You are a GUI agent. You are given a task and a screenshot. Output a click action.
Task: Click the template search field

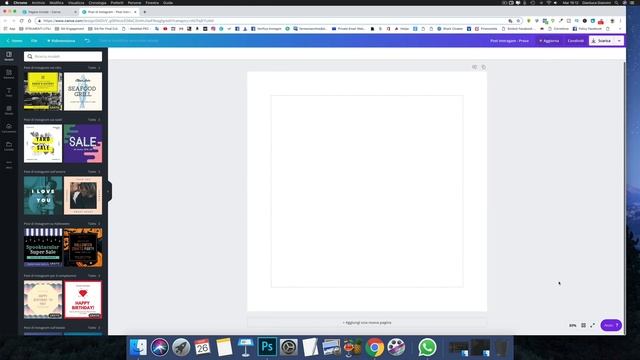pyautogui.click(x=63, y=56)
